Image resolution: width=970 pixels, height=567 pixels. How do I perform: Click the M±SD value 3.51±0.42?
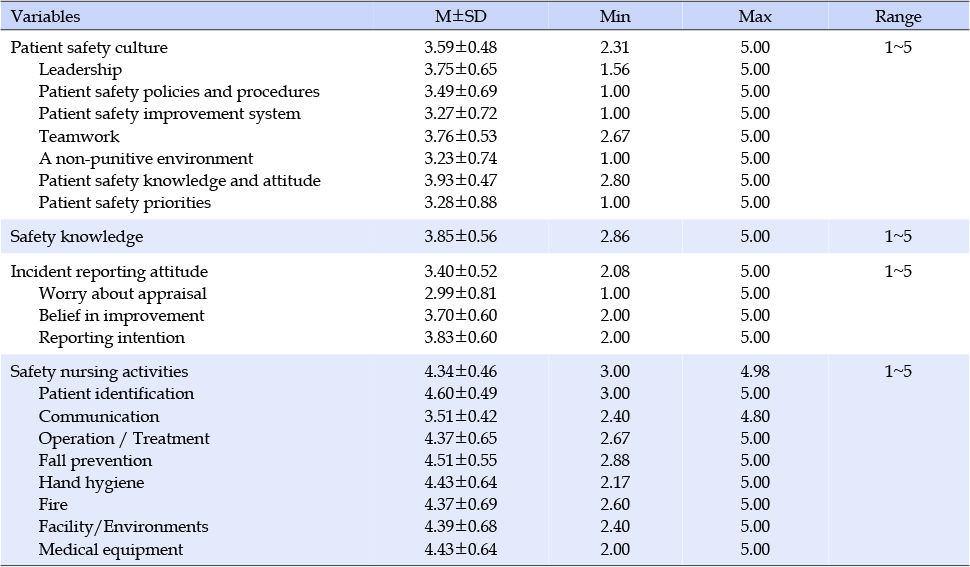[460, 416]
